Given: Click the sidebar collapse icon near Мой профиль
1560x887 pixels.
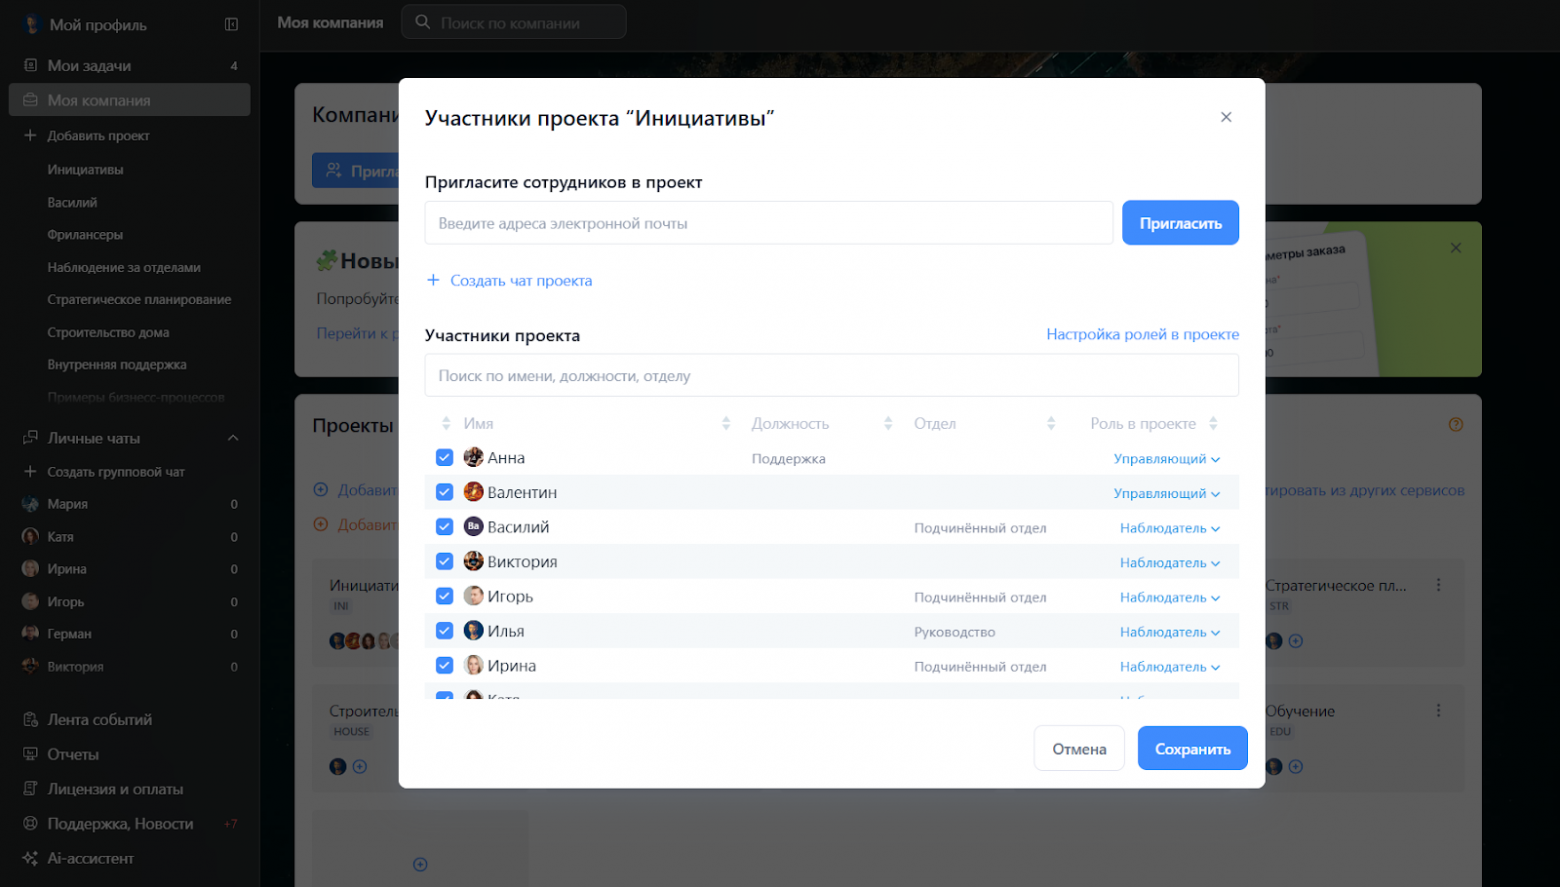Looking at the screenshot, I should [x=233, y=23].
